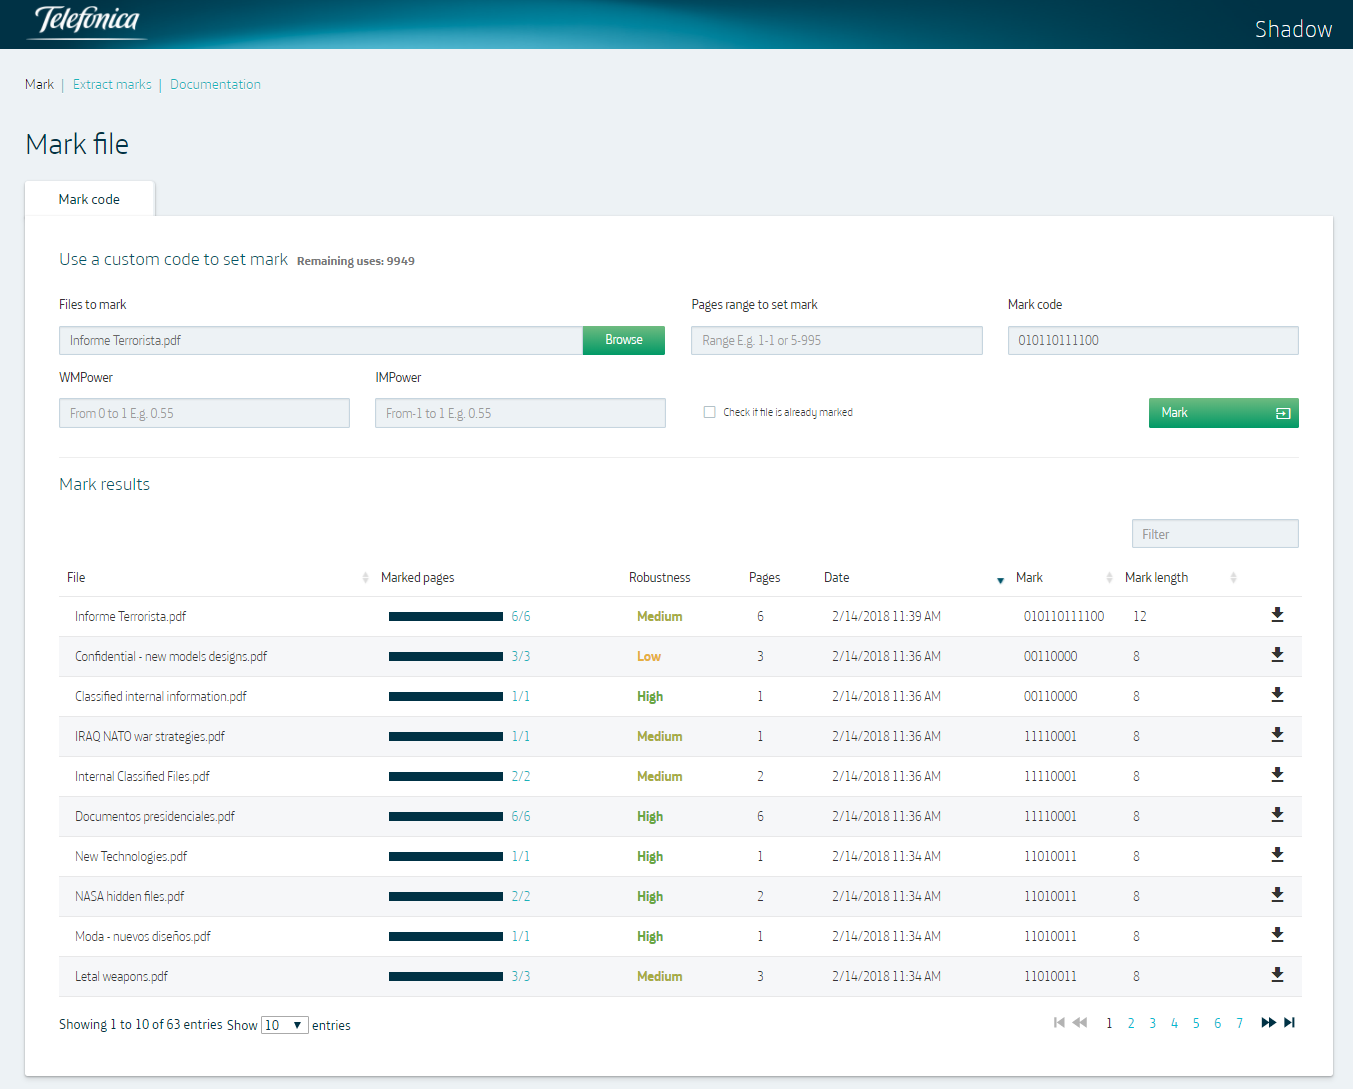
Task: Download Classified internal information.pdf
Action: (x=1277, y=695)
